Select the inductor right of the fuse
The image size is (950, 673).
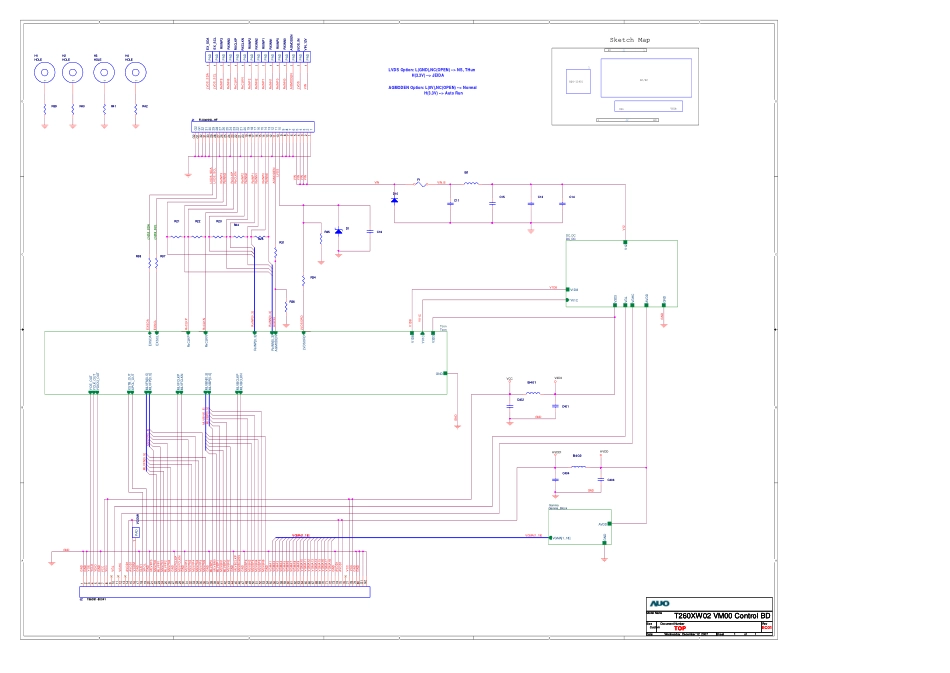[x=469, y=184]
